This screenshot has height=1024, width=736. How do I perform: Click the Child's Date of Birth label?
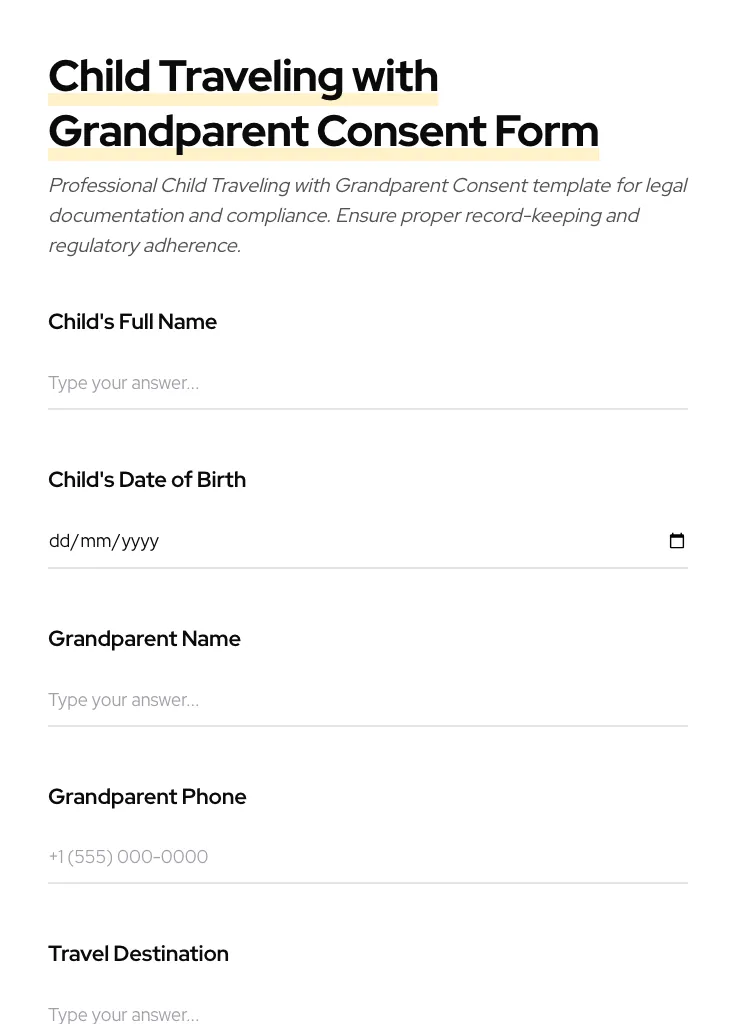[x=147, y=480]
